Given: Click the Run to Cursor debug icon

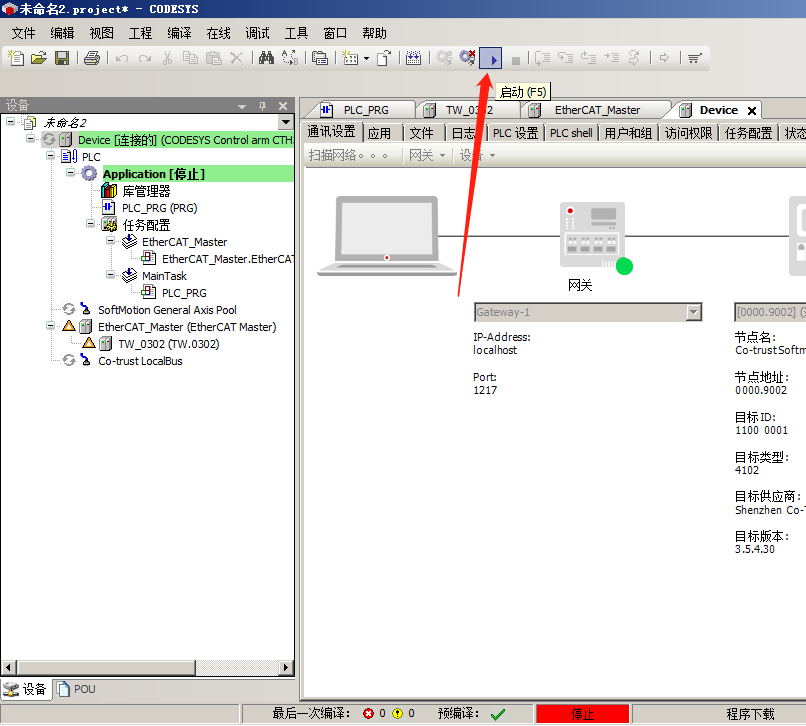Looking at the screenshot, I should [611, 58].
